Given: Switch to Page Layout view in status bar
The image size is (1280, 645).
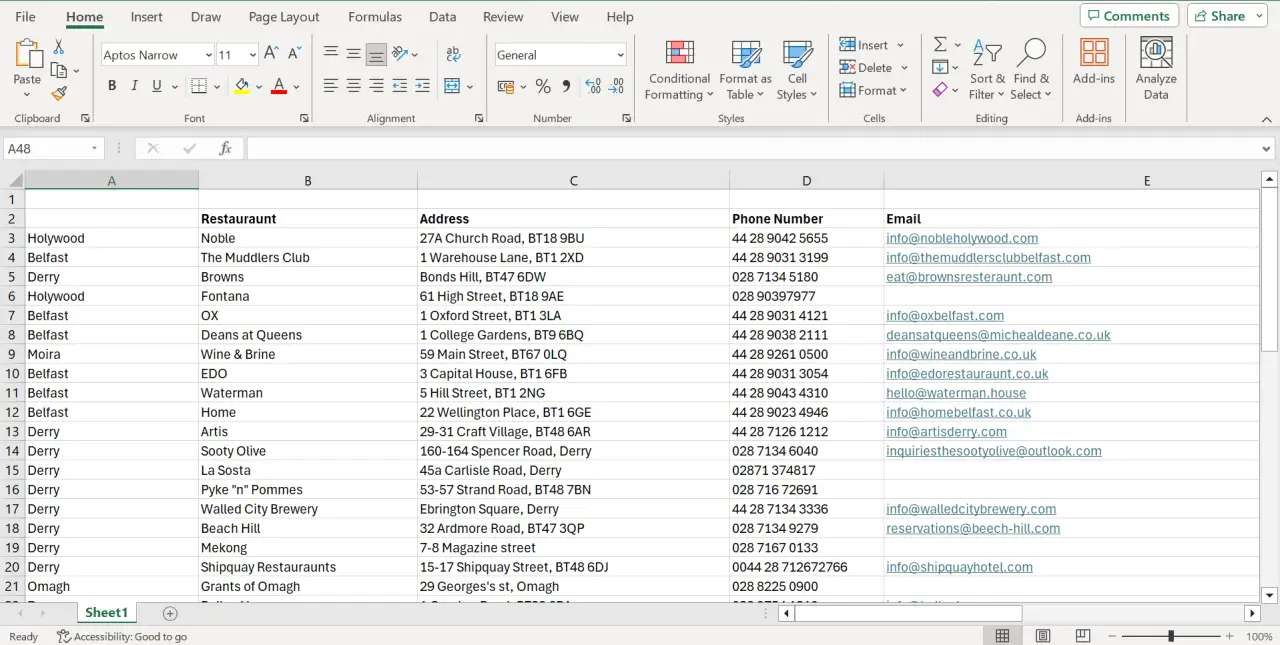Looking at the screenshot, I should click(1043, 636).
